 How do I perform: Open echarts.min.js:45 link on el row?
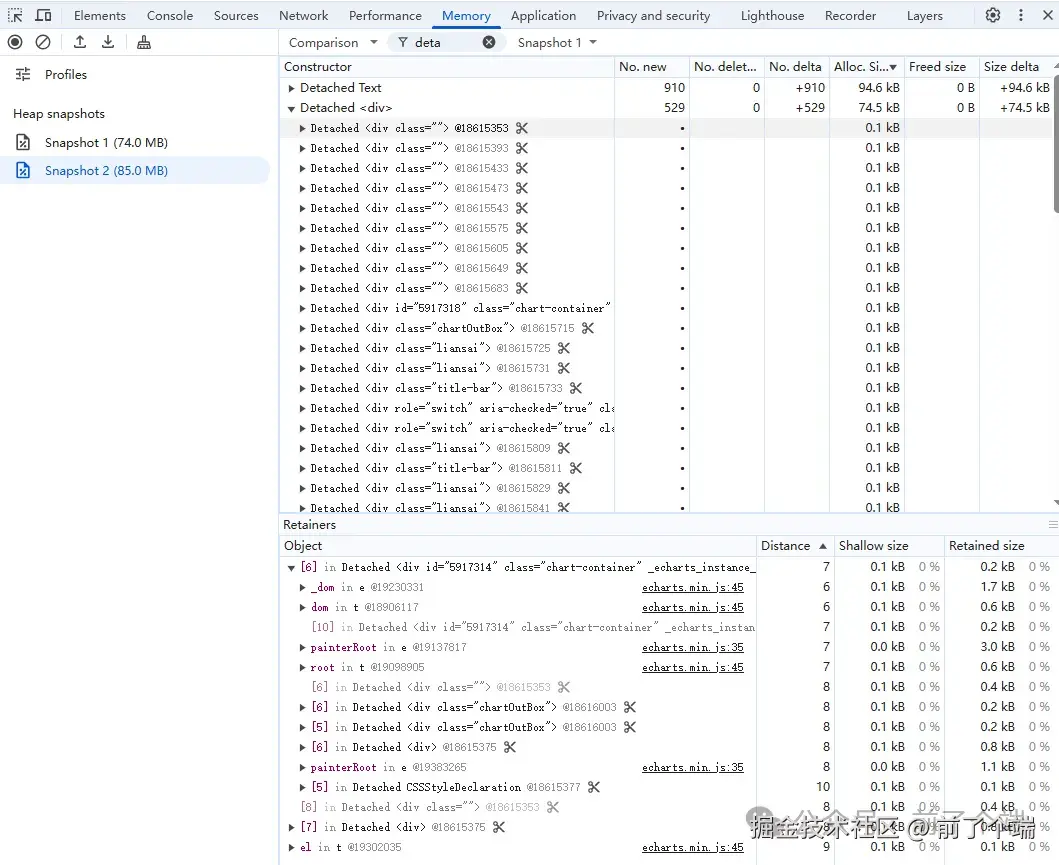[692, 847]
